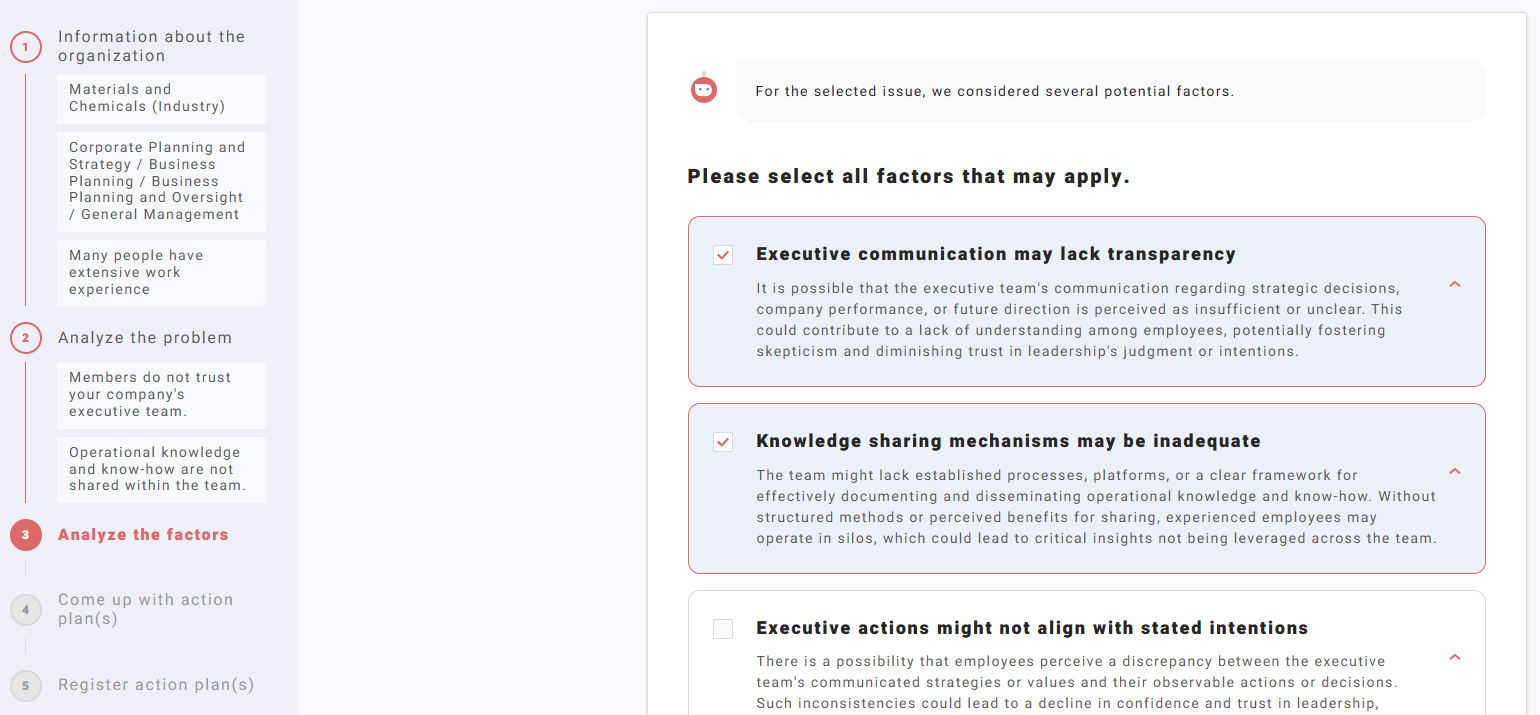Screen dimensions: 1540x715
Task: Collapse the Executive actions factor description
Action: pos(1455,658)
